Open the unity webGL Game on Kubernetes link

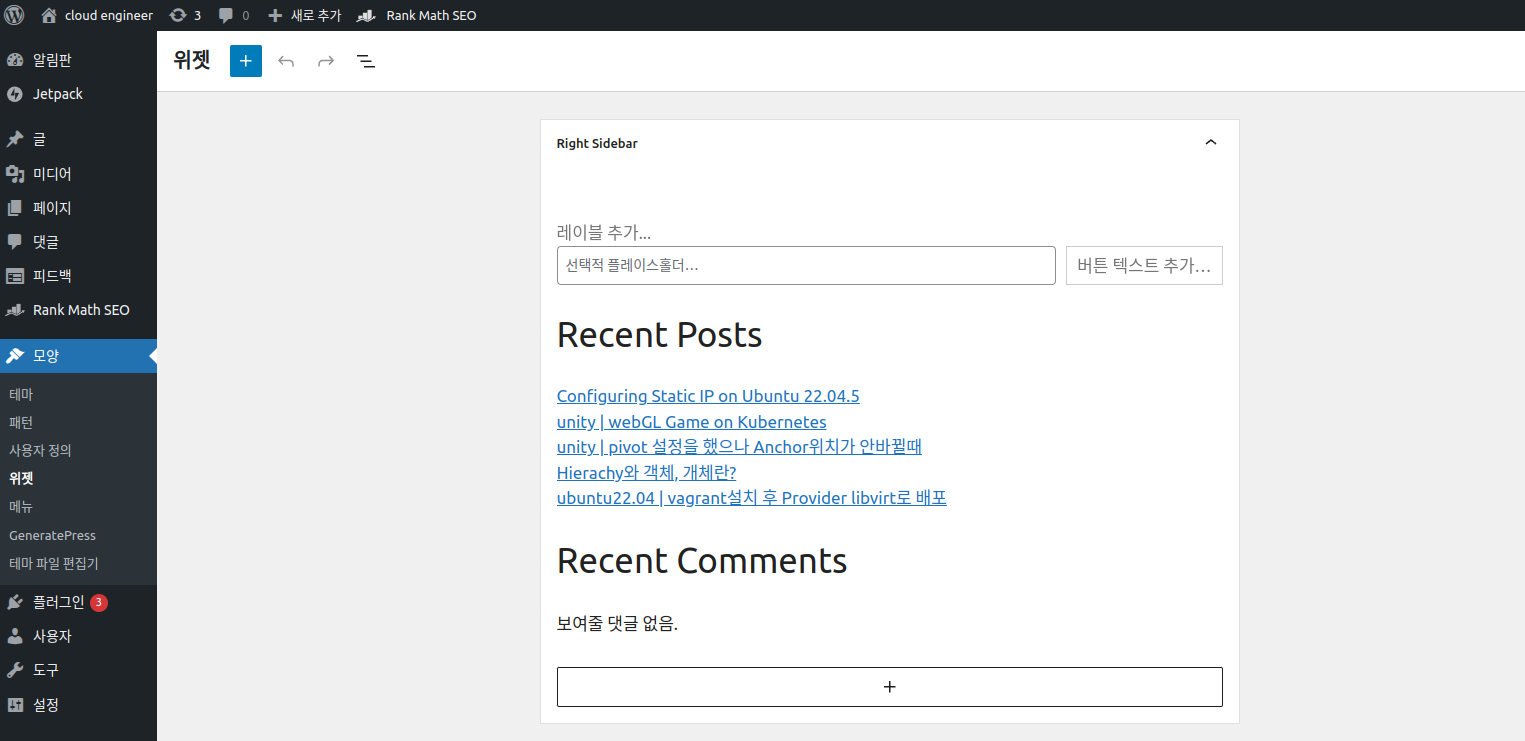tap(691, 422)
